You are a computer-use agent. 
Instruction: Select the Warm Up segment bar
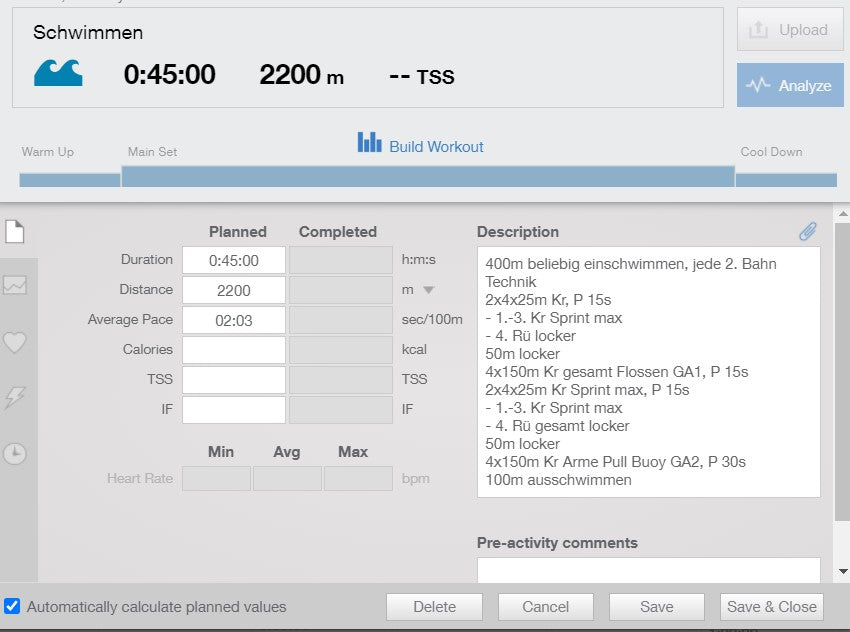coord(69,180)
